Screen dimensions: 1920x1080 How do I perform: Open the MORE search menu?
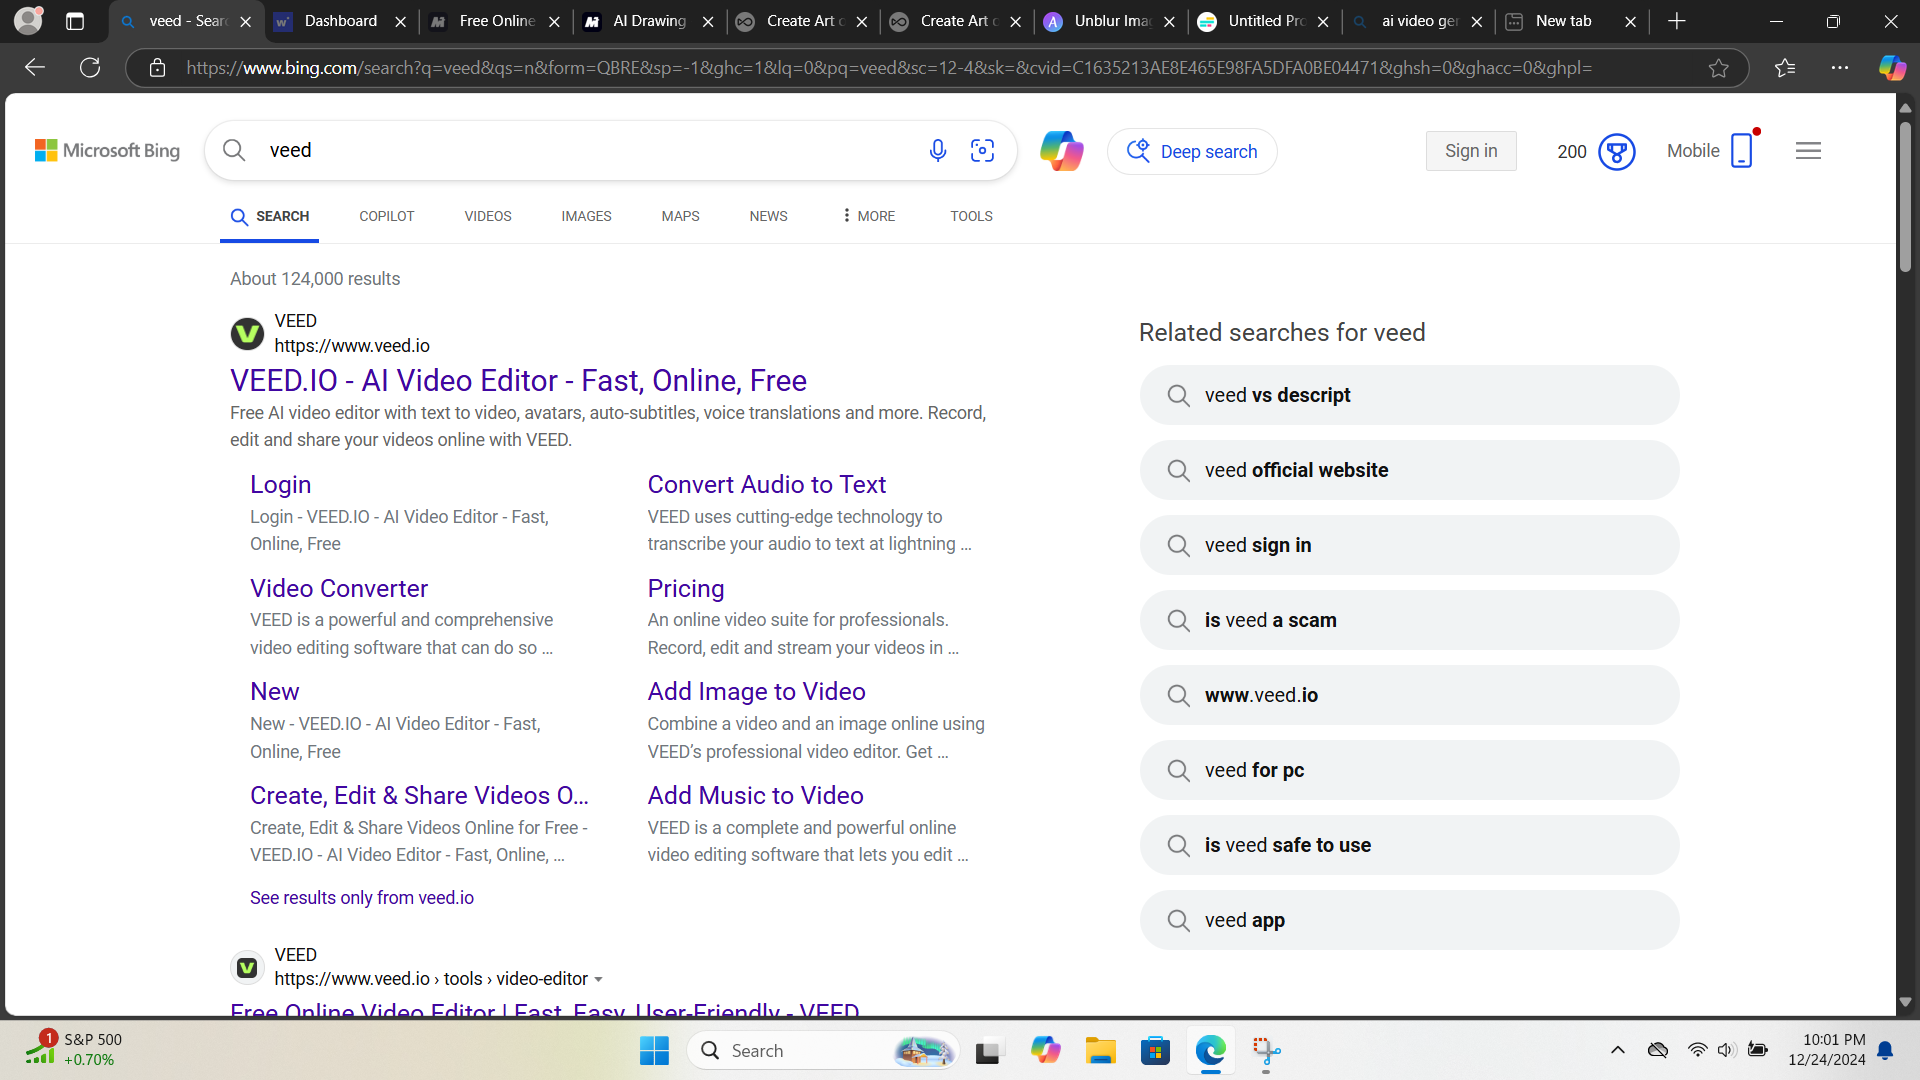(868, 216)
